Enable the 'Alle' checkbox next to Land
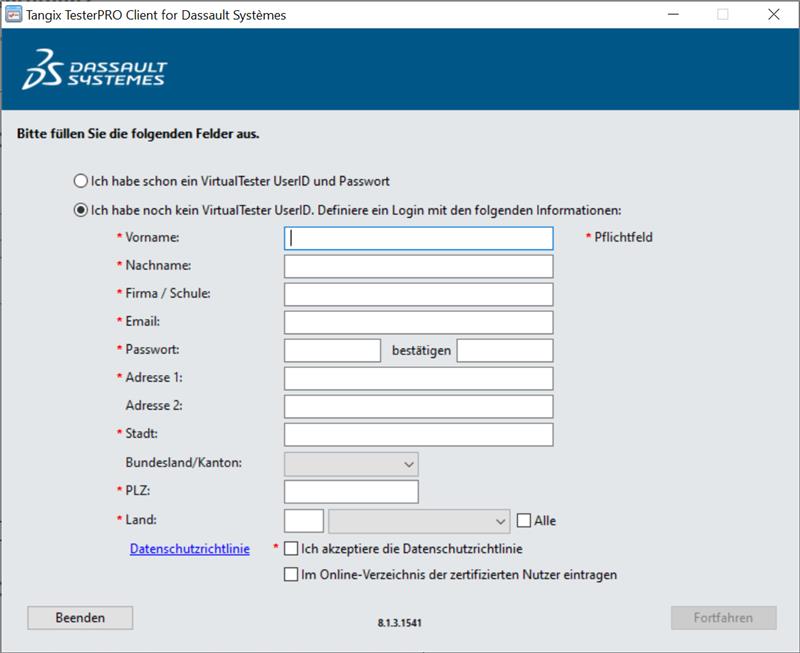Viewport: 800px width, 653px height. coord(523,520)
